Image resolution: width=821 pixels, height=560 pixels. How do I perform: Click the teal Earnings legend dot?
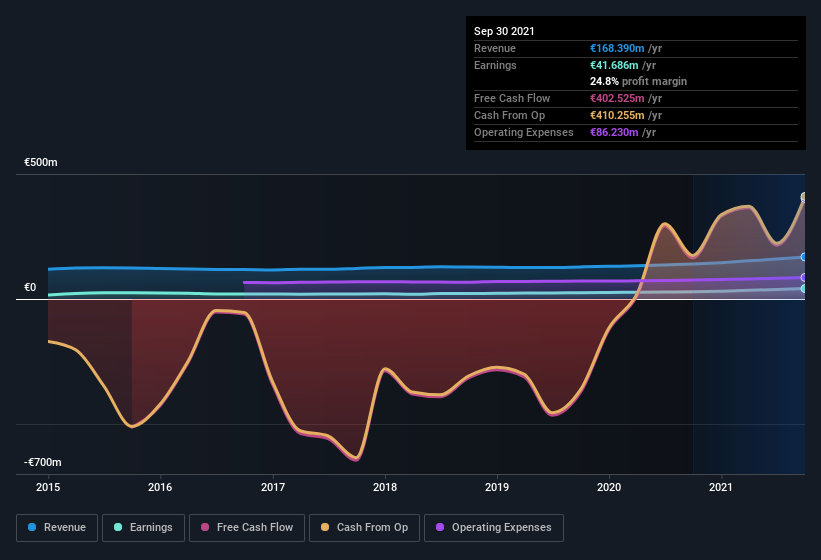118,527
